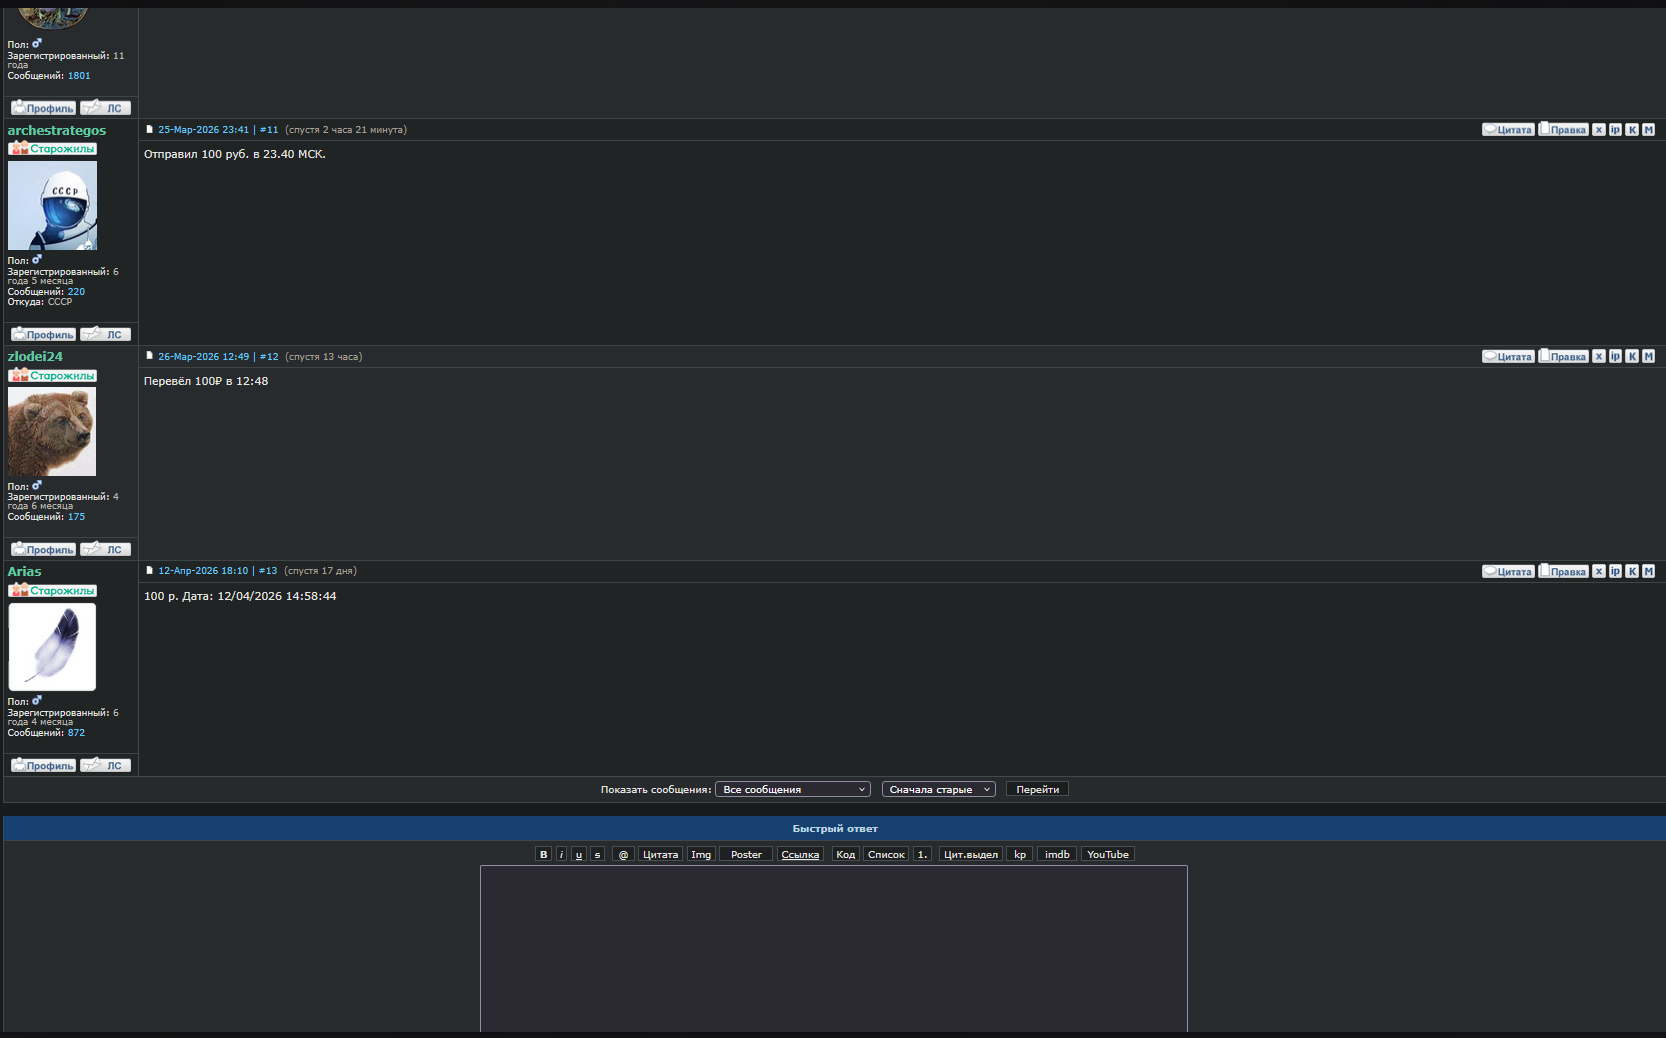Delete post #11 with x icon

(x=1599, y=130)
